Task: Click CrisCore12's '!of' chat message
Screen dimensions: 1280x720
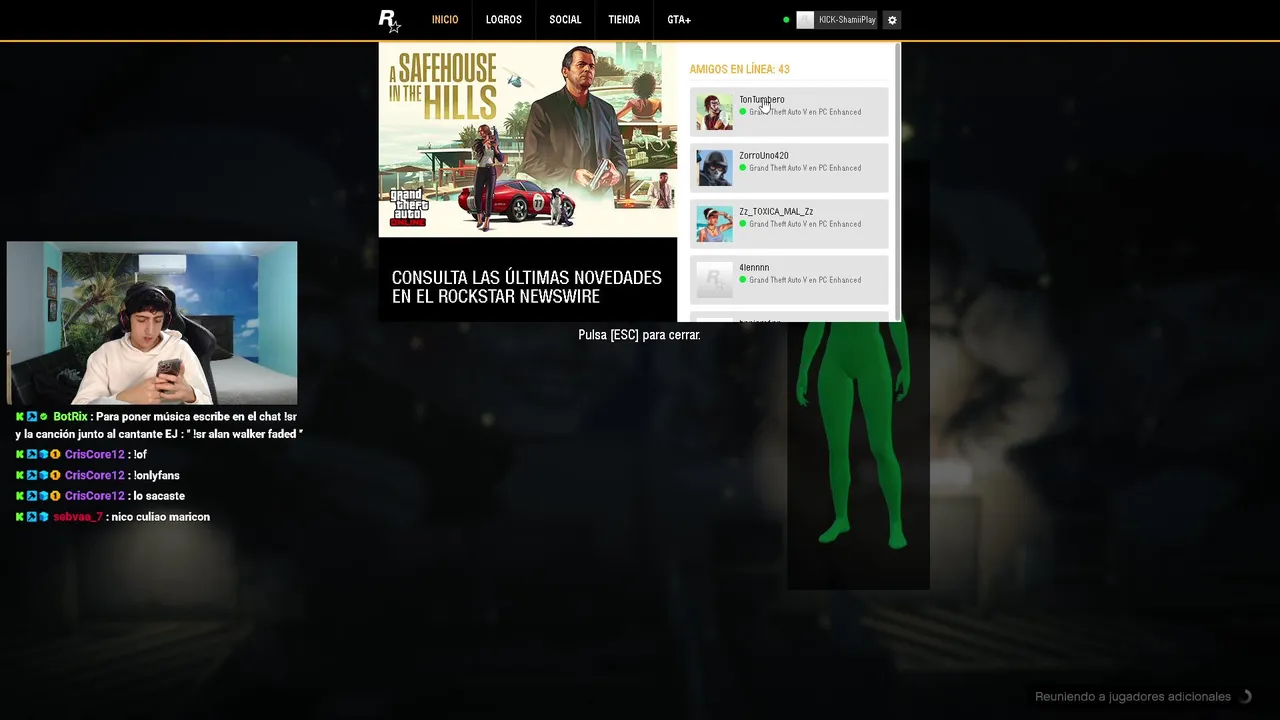Action: point(139,455)
